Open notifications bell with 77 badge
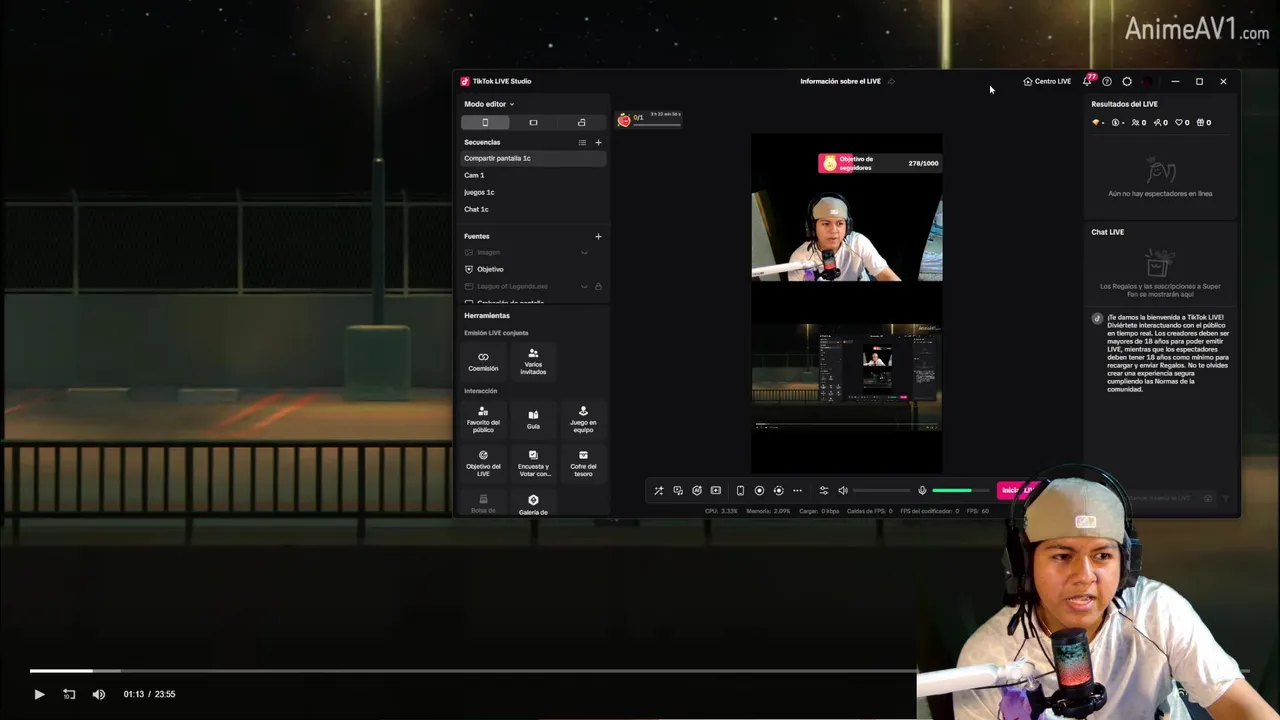 (1087, 81)
